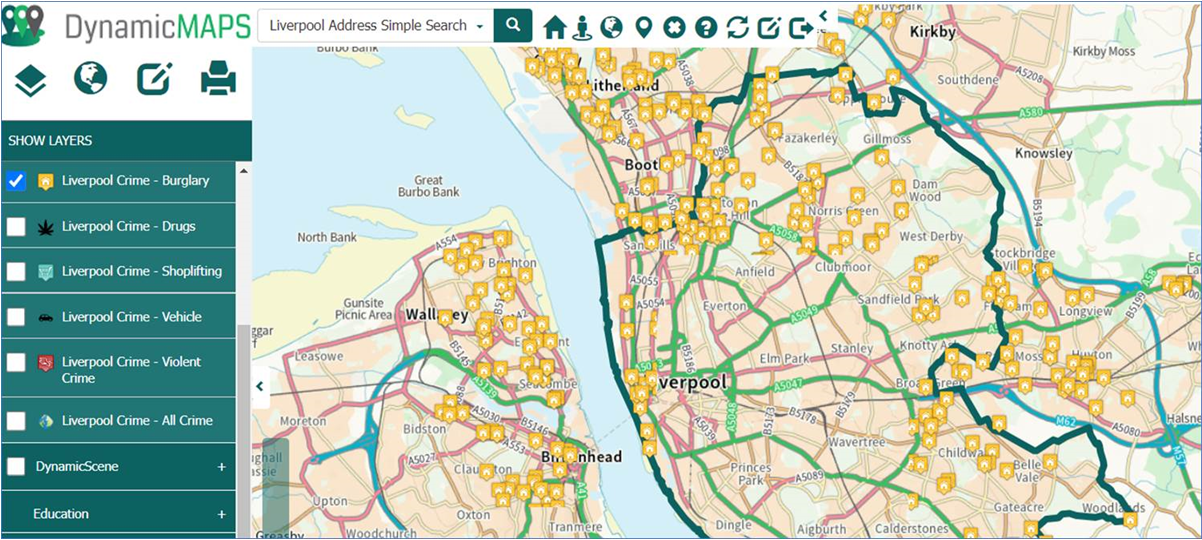The width and height of the screenshot is (1202, 540).
Task: Open the sidebar edit note icon
Action: click(x=154, y=78)
